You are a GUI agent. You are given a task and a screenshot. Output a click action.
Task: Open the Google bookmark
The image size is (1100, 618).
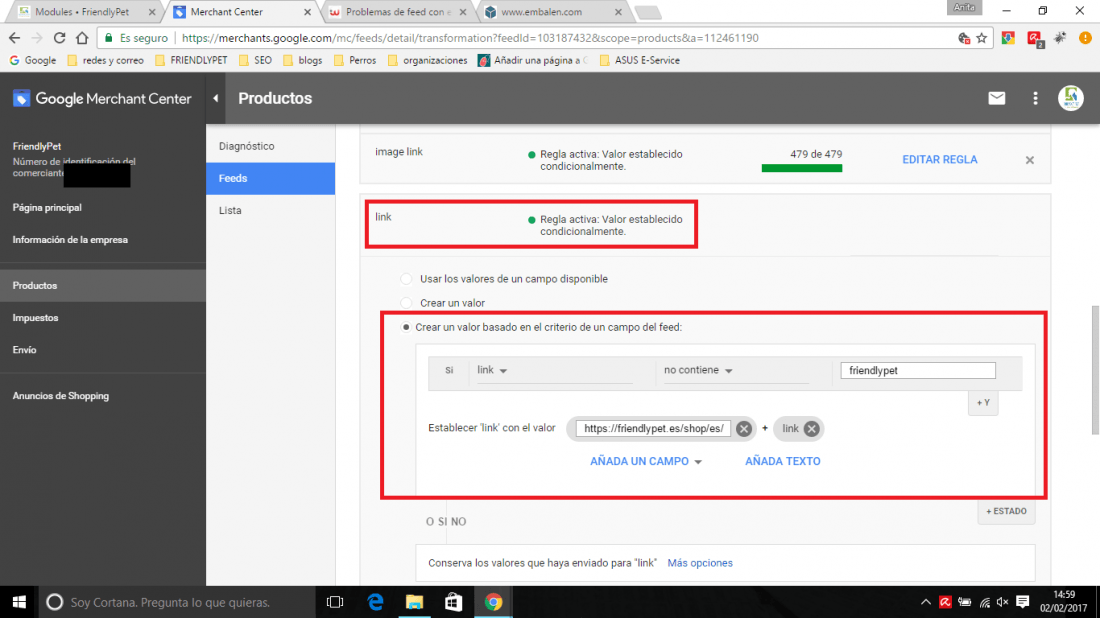(x=33, y=60)
